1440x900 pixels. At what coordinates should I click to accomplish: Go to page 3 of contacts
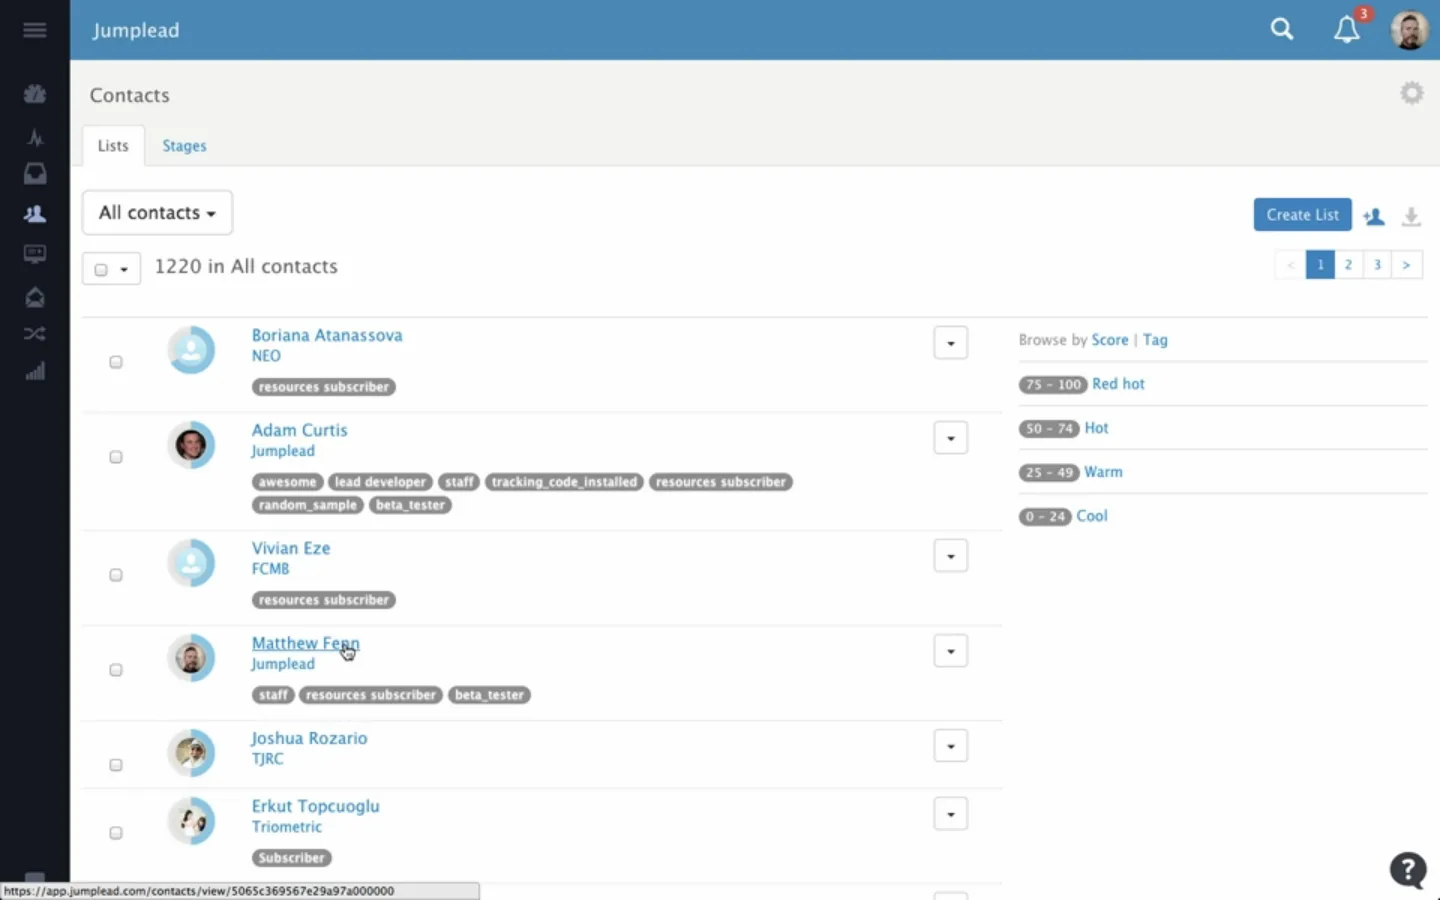click(1377, 265)
